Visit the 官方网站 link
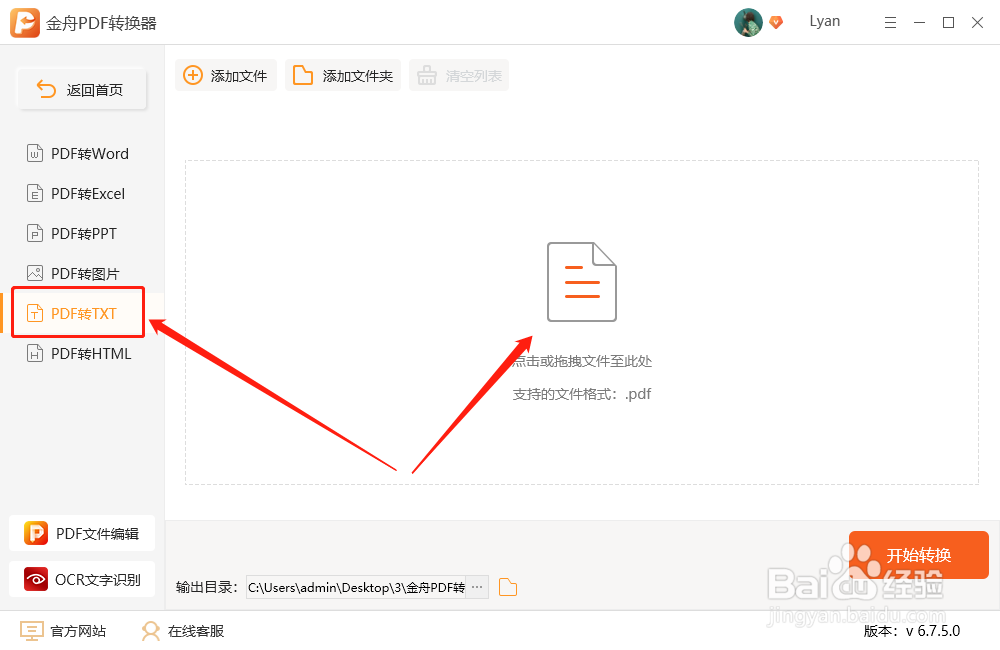Image resolution: width=1000 pixels, height=650 pixels. pos(63,631)
